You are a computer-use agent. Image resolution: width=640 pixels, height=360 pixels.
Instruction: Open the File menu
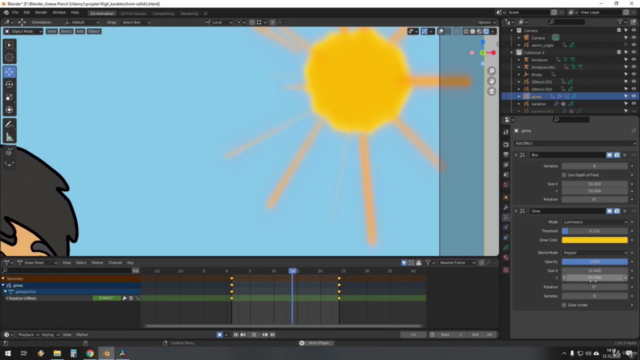coord(15,13)
